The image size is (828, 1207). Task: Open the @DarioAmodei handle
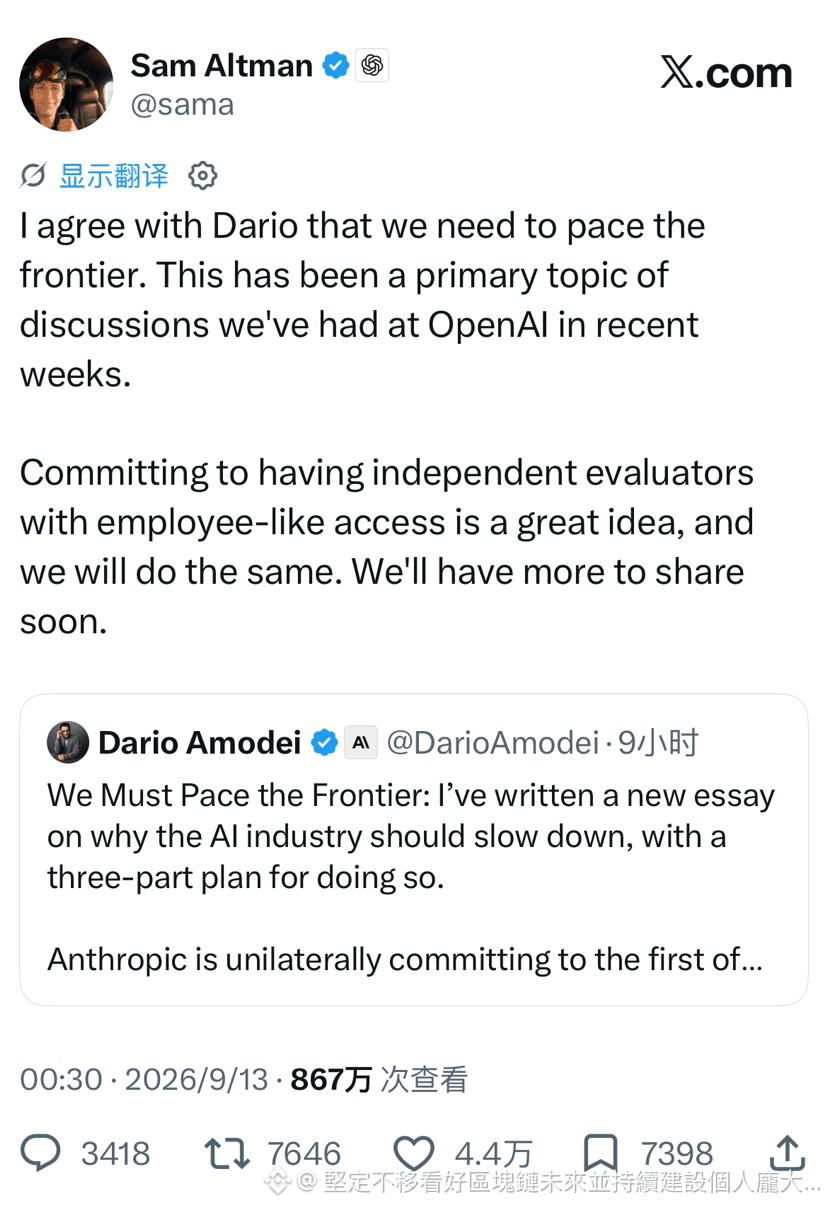pyautogui.click(x=492, y=743)
